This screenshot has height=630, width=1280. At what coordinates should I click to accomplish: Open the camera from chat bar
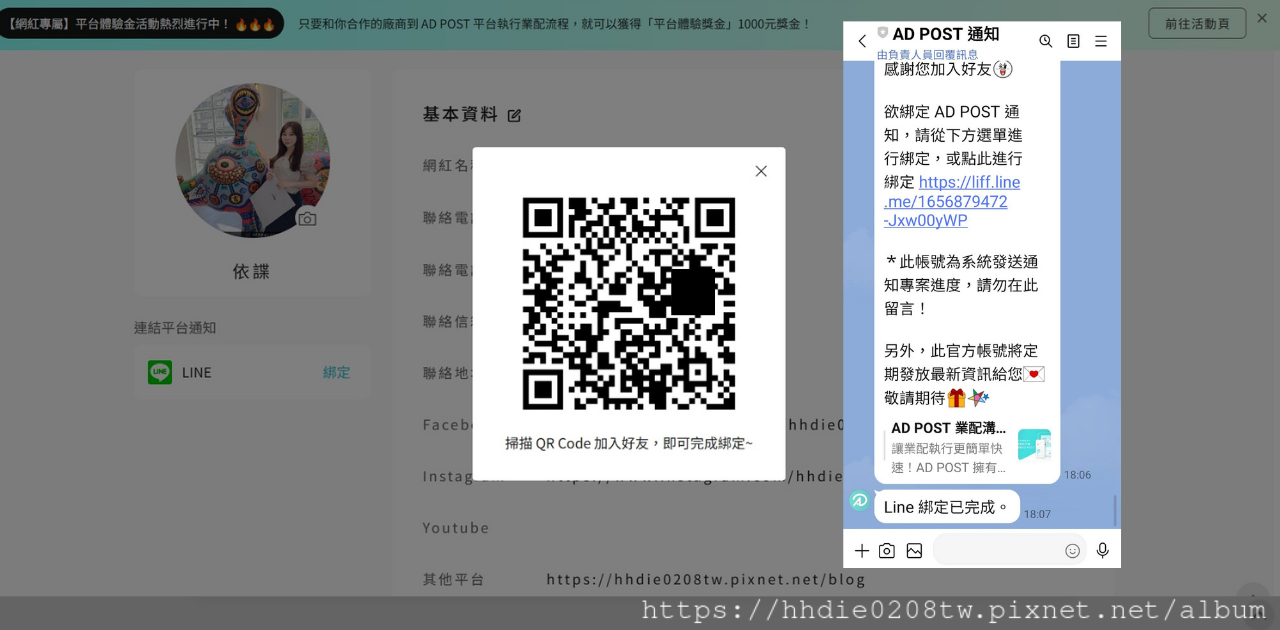(x=887, y=550)
